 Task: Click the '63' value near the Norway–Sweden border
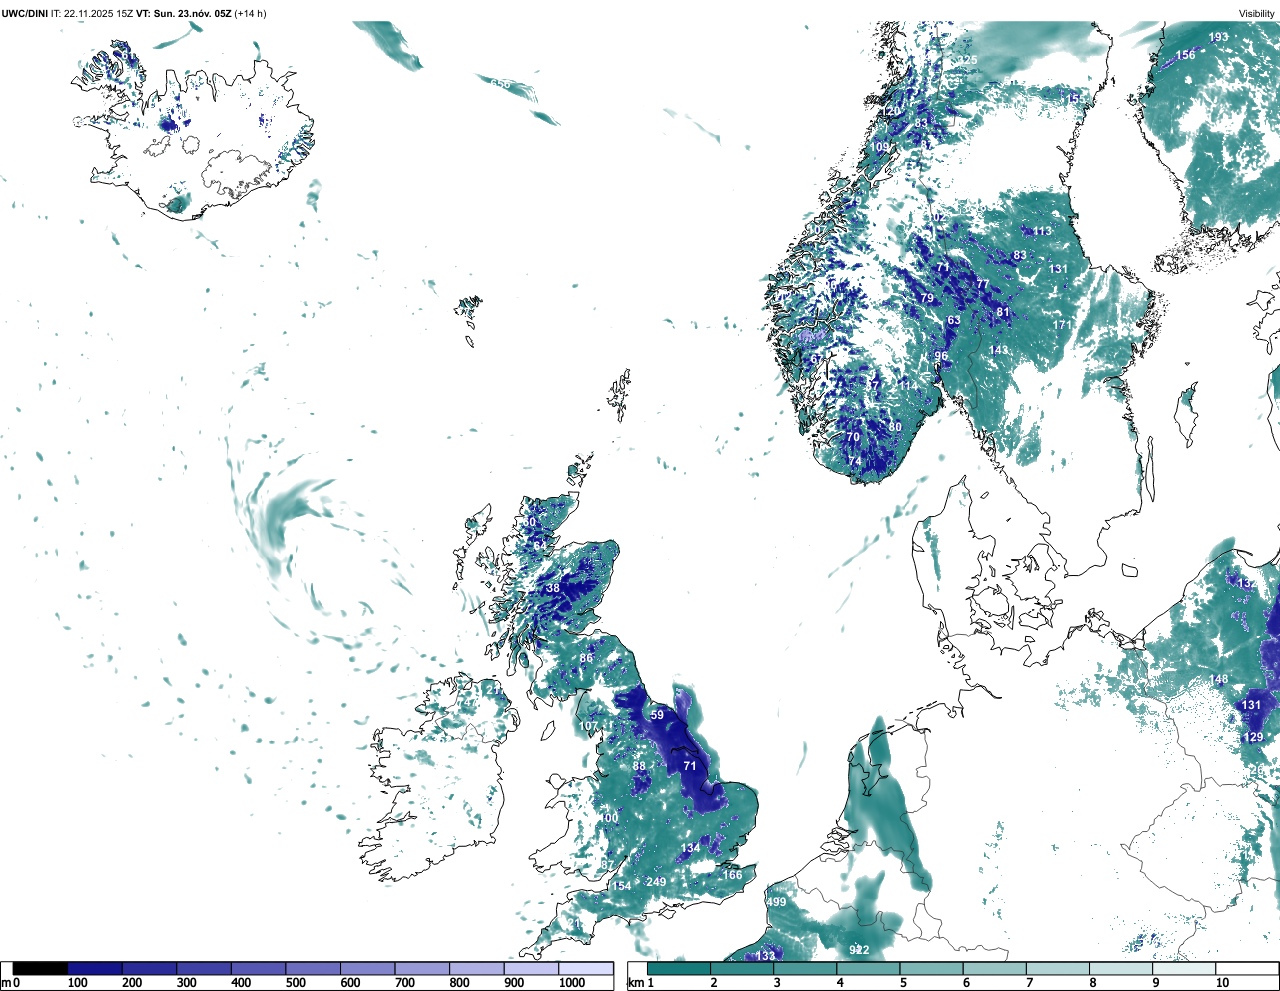pos(954,322)
